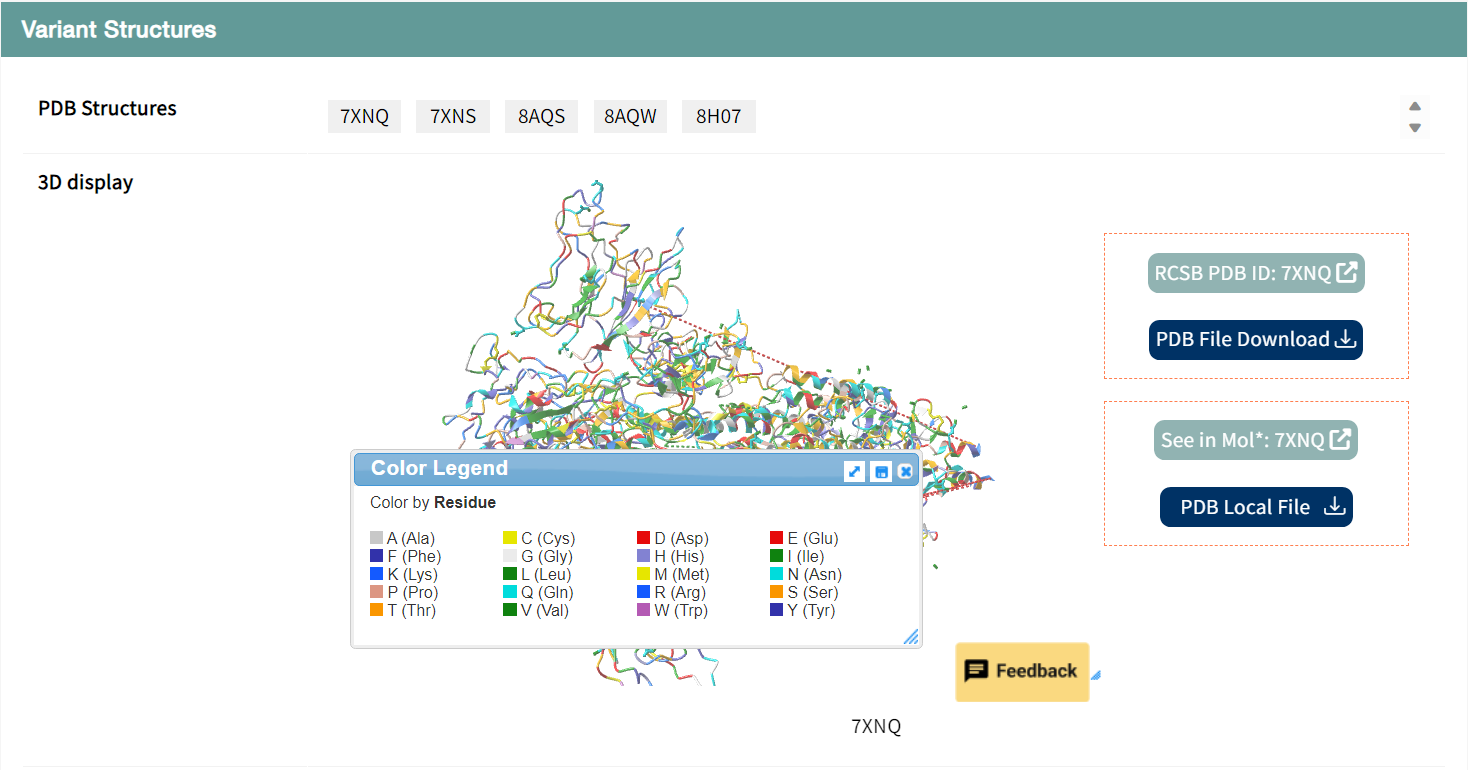Choose the 8AQS PDB structure

coord(541,116)
